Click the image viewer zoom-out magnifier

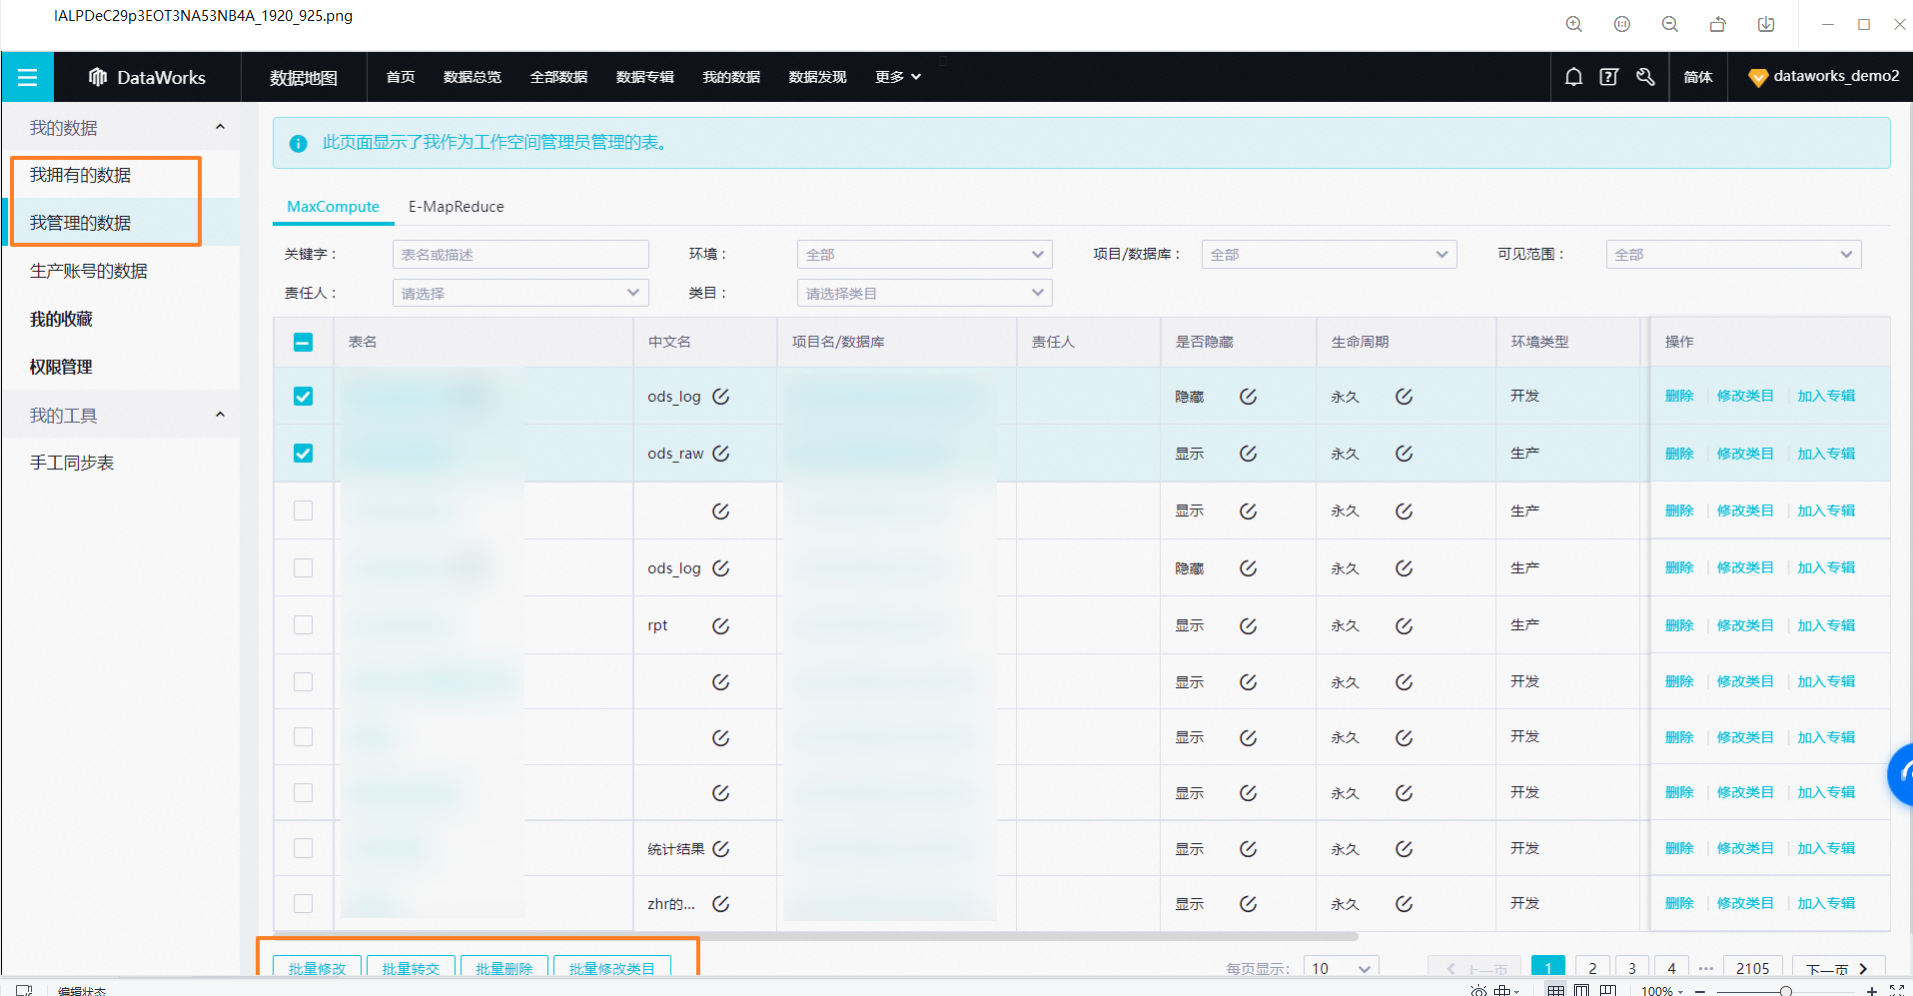(x=1670, y=24)
